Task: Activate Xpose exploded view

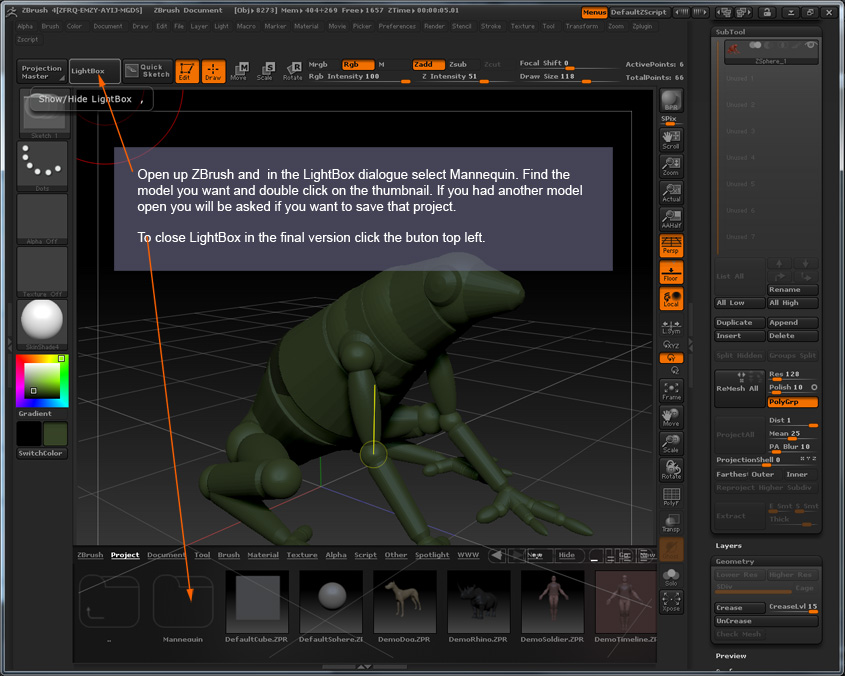Action: point(671,602)
